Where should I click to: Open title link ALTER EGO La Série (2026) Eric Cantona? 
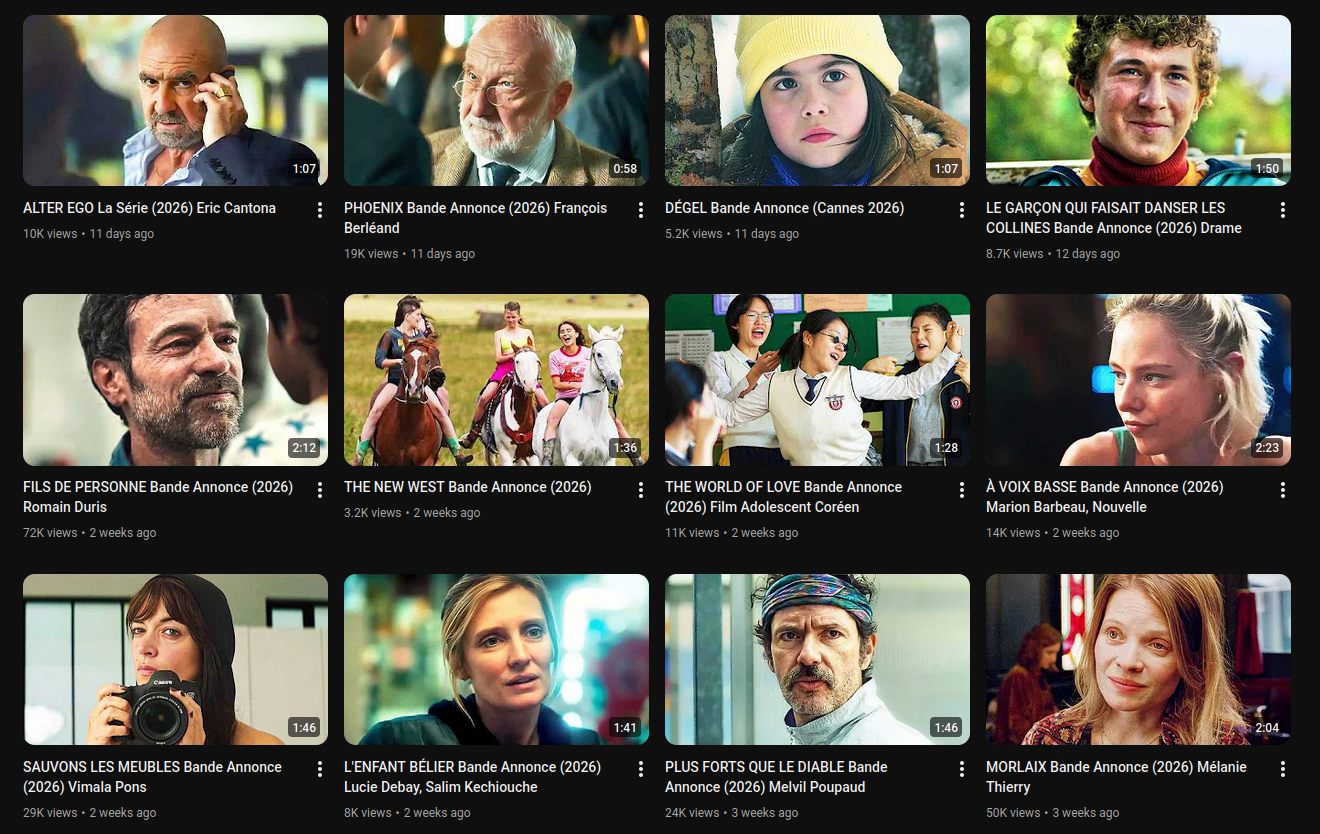click(149, 208)
